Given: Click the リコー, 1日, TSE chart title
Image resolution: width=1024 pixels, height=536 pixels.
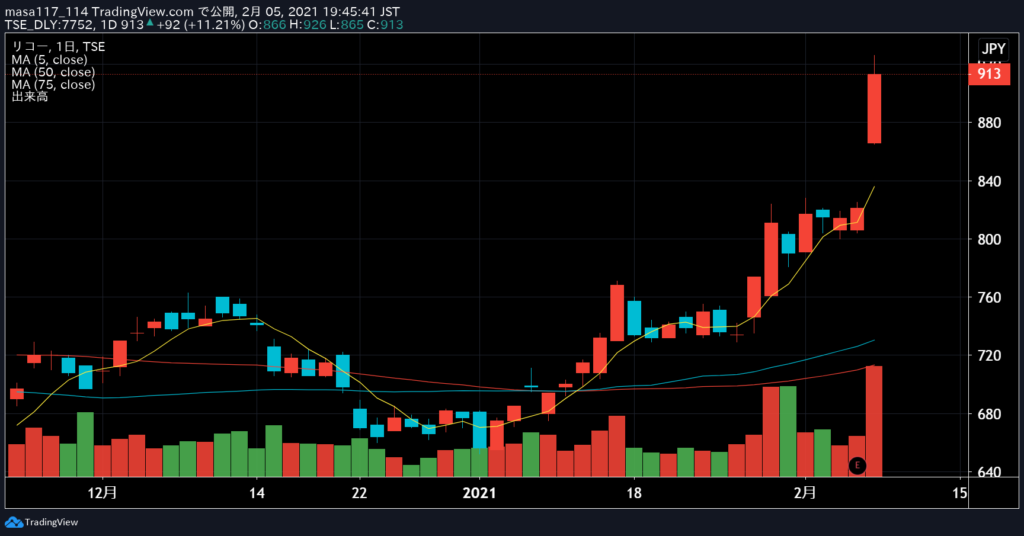Looking at the screenshot, I should click(x=58, y=46).
